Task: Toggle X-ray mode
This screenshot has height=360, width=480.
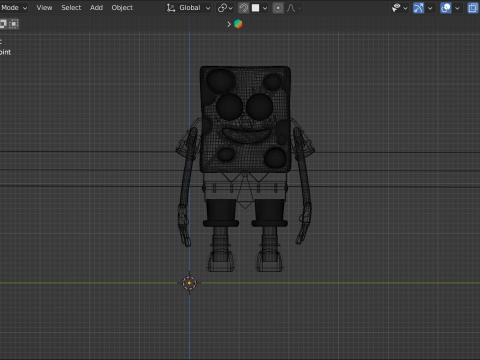Action: pos(473,8)
